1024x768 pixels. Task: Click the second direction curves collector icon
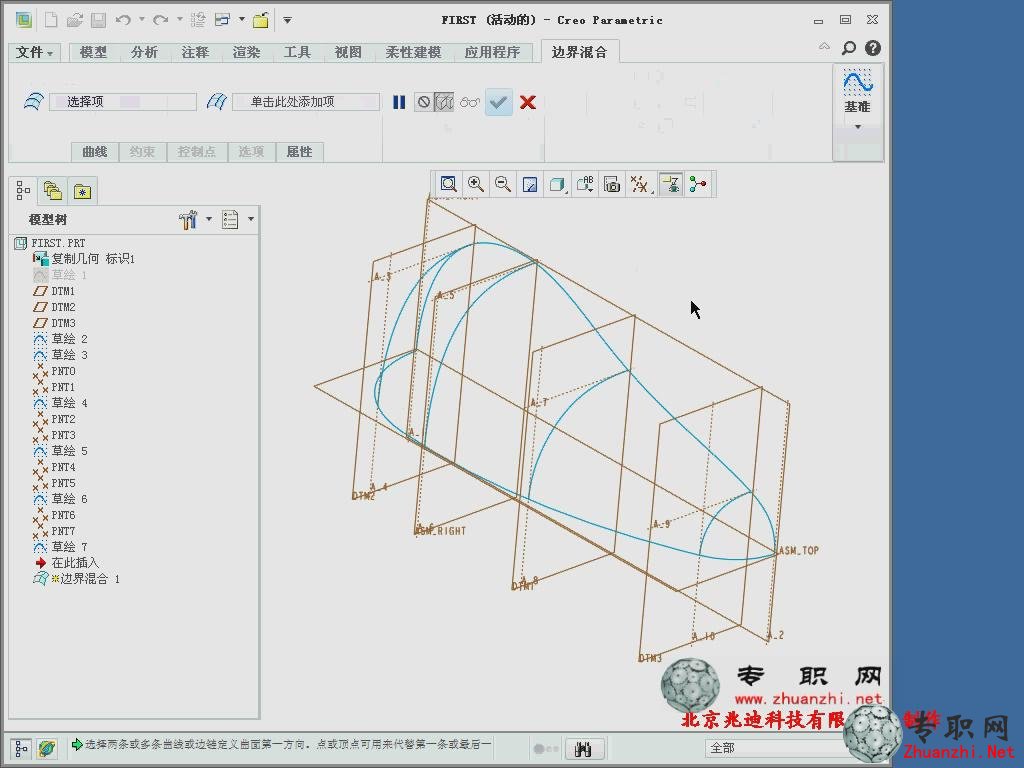(x=216, y=102)
